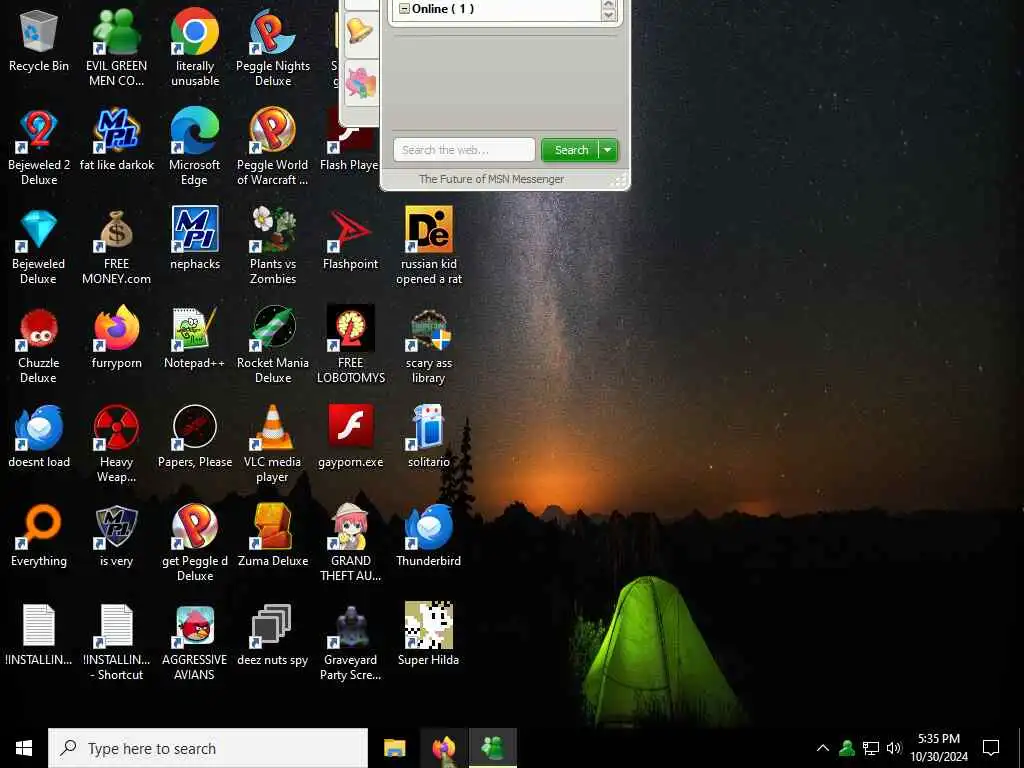Open the nephacks shortcut
Screen dimensions: 1024x768
195,240
